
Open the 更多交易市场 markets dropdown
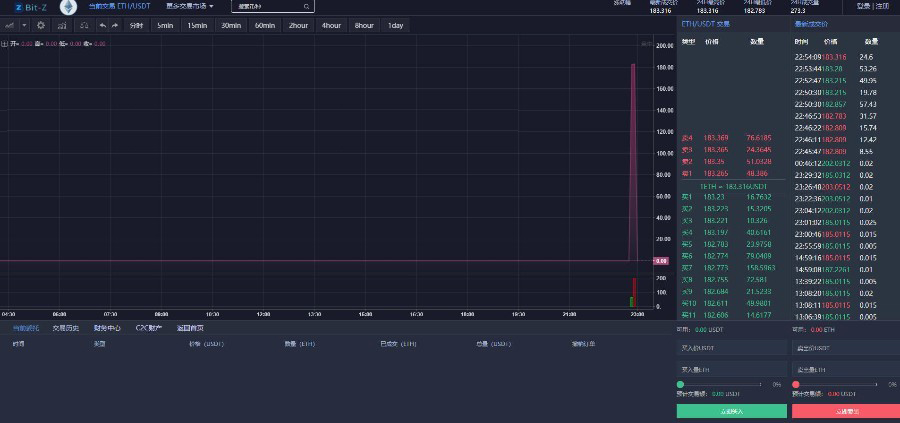[x=190, y=6]
